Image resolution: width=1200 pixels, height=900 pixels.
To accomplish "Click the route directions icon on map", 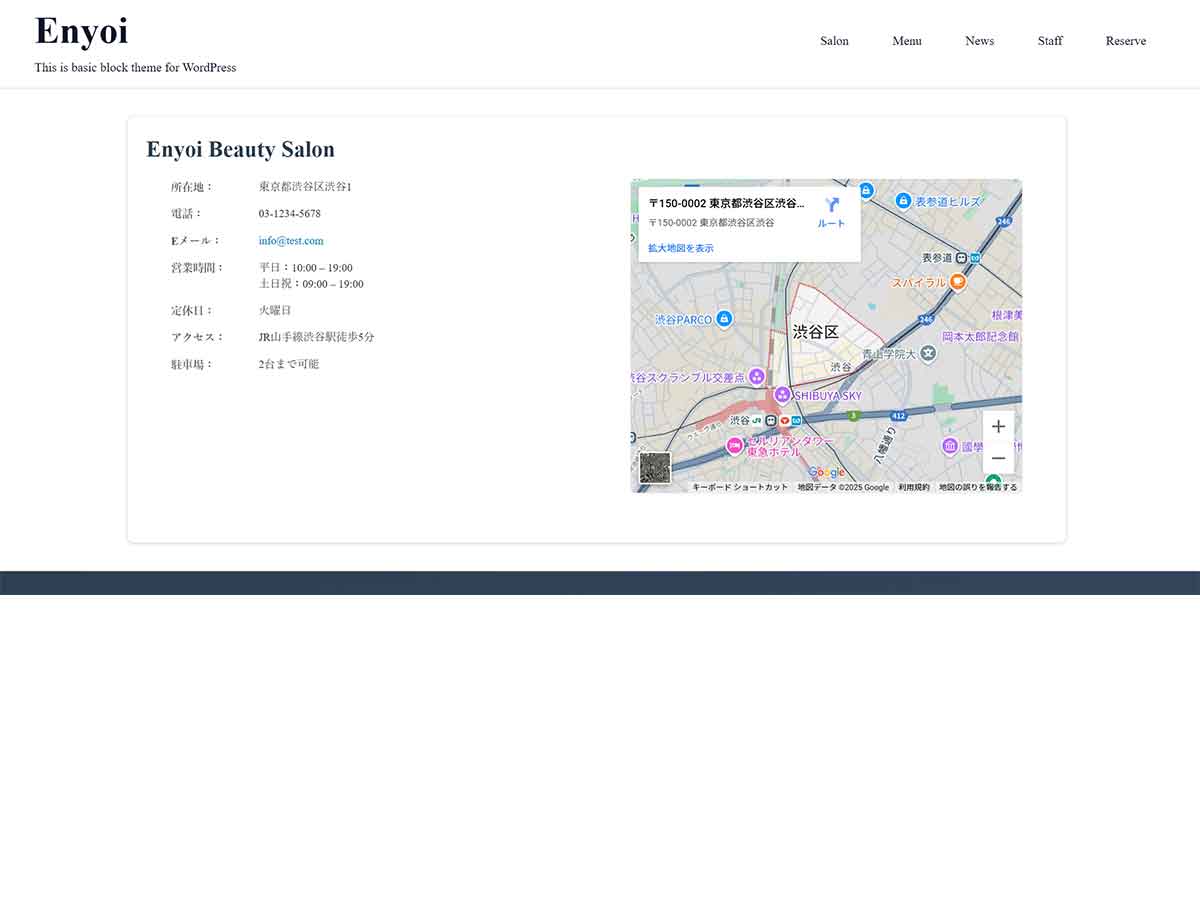I will pyautogui.click(x=831, y=206).
